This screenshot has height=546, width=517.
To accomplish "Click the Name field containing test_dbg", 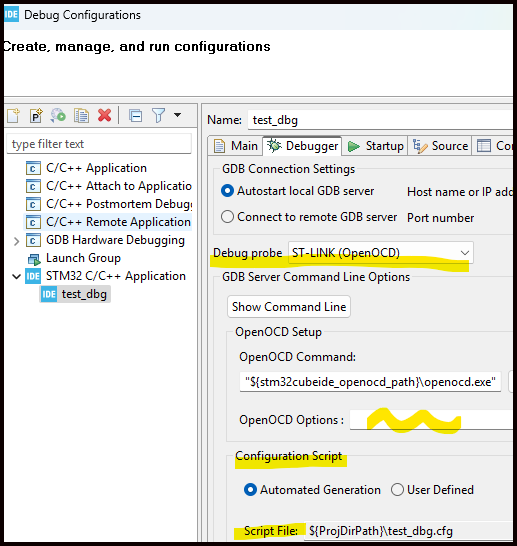I will click(380, 120).
